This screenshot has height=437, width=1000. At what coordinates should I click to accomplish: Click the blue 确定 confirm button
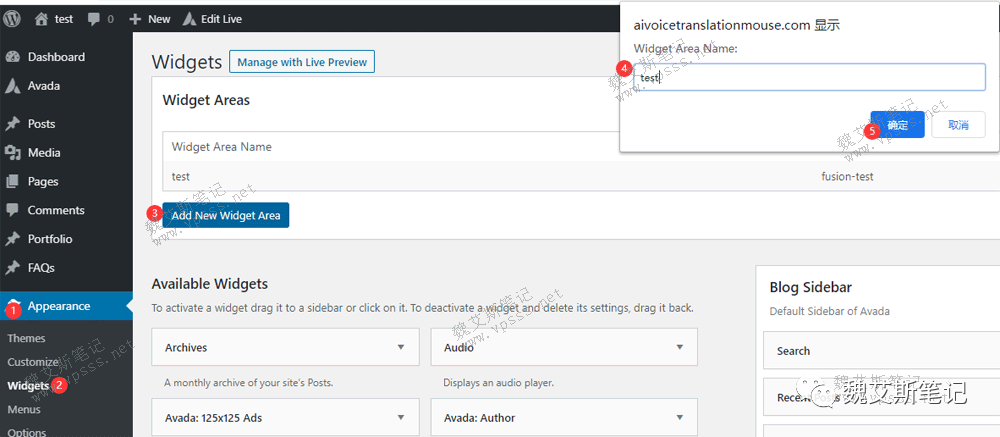[897, 124]
